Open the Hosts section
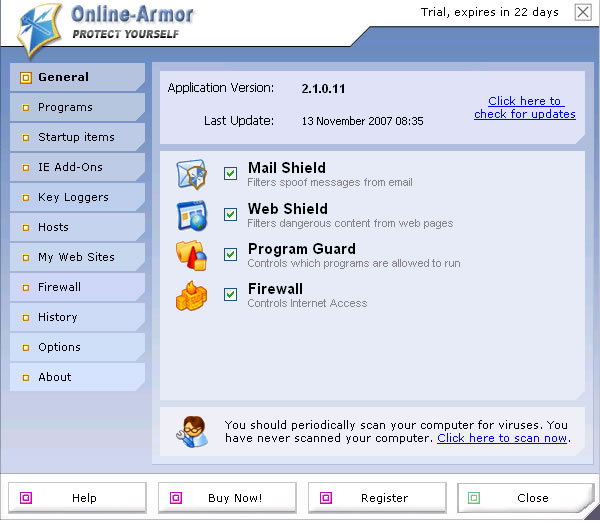The height and width of the screenshot is (523, 600). point(77,227)
